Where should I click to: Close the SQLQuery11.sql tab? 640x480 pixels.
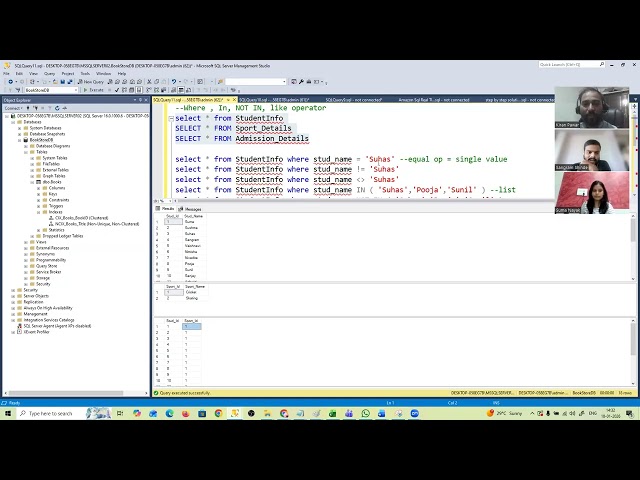pos(234,100)
